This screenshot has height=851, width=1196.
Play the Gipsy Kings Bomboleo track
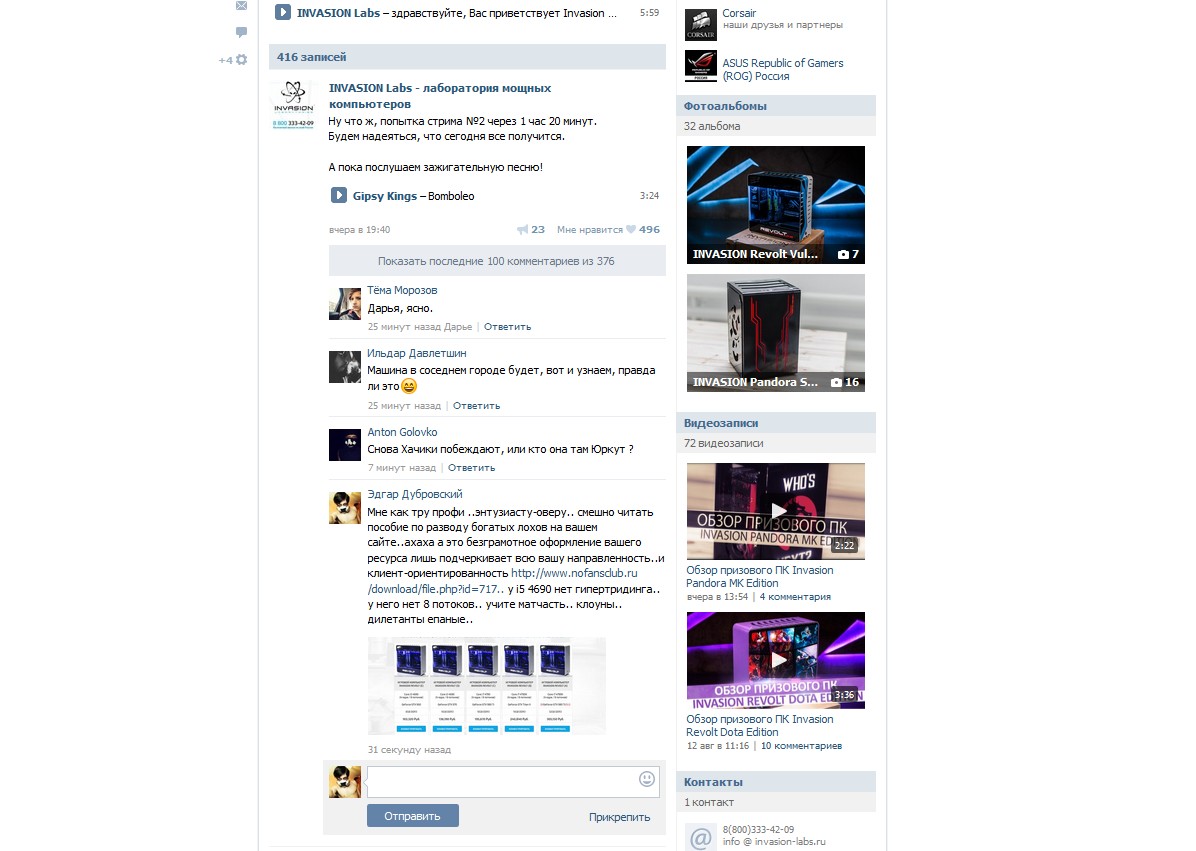point(339,196)
